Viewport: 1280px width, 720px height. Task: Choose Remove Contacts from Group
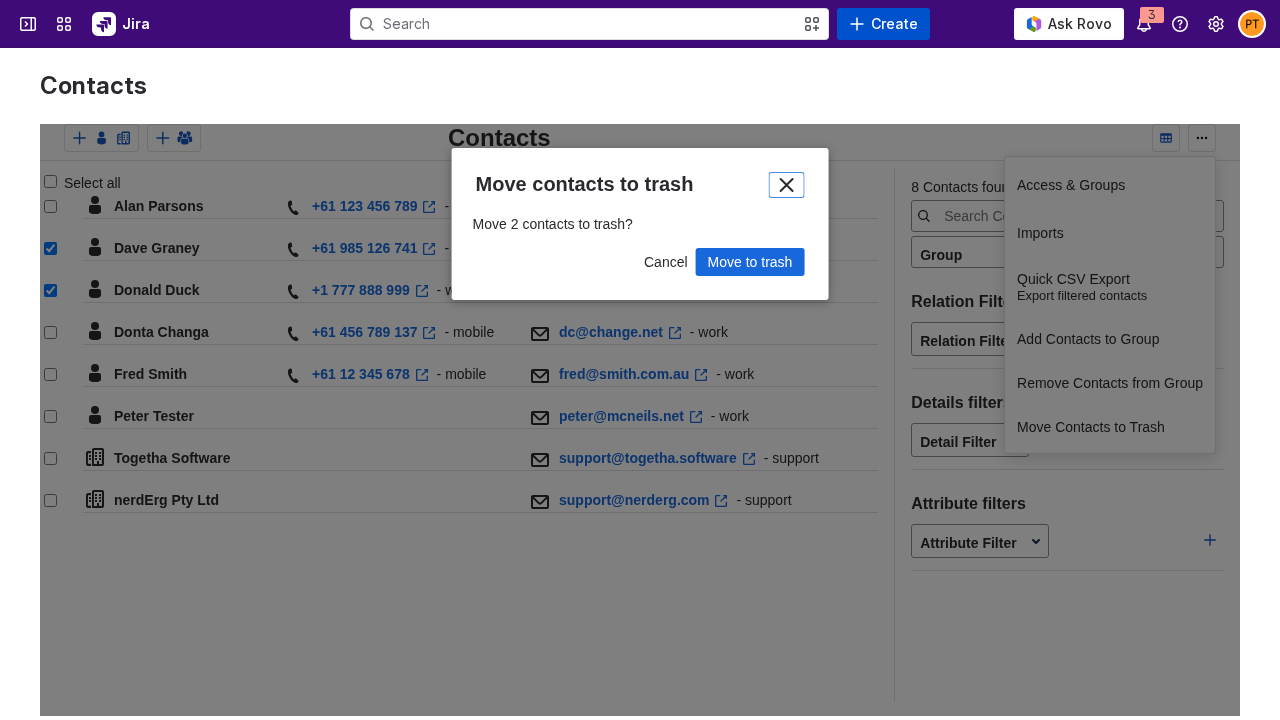[x=1110, y=383]
